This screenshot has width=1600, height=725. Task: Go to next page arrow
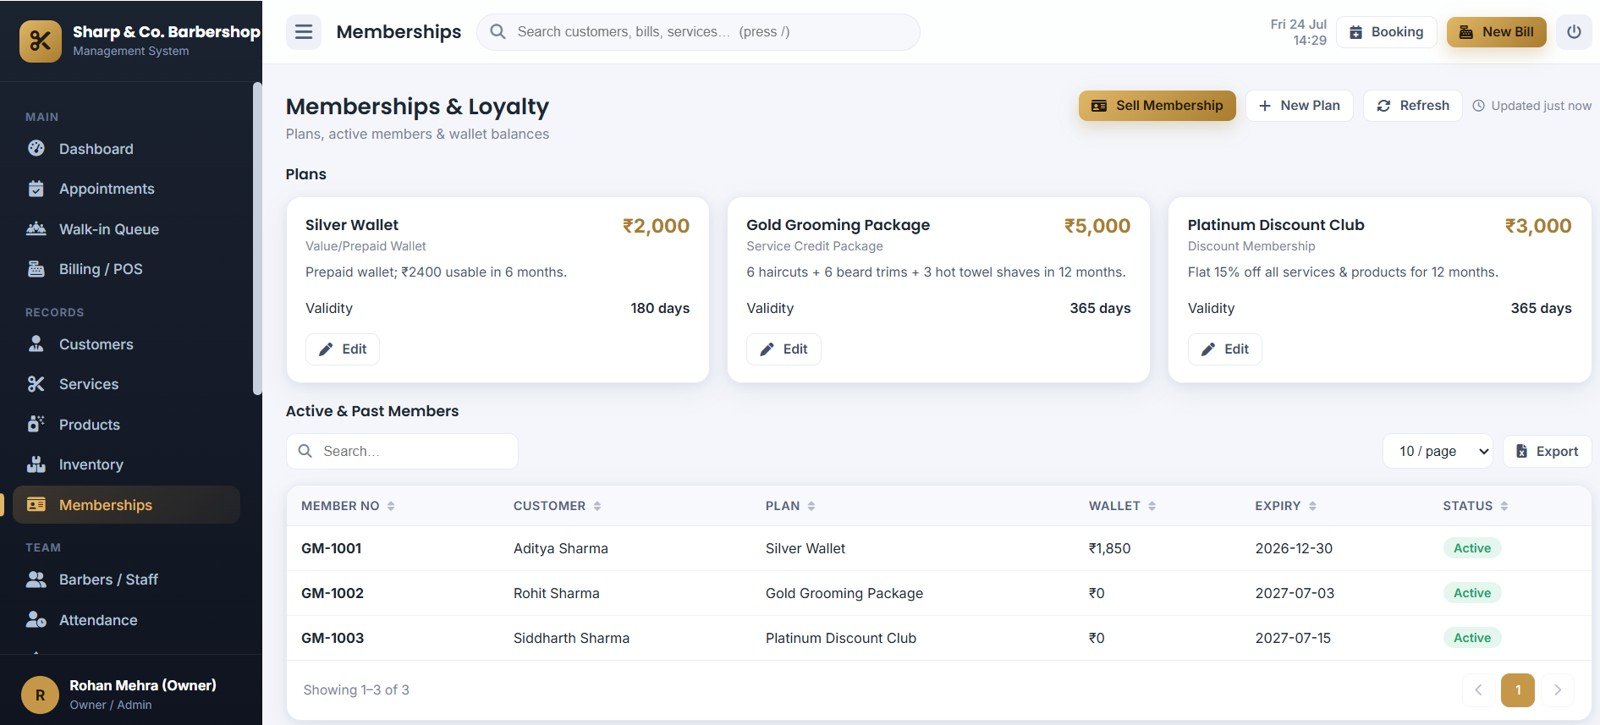(1557, 690)
